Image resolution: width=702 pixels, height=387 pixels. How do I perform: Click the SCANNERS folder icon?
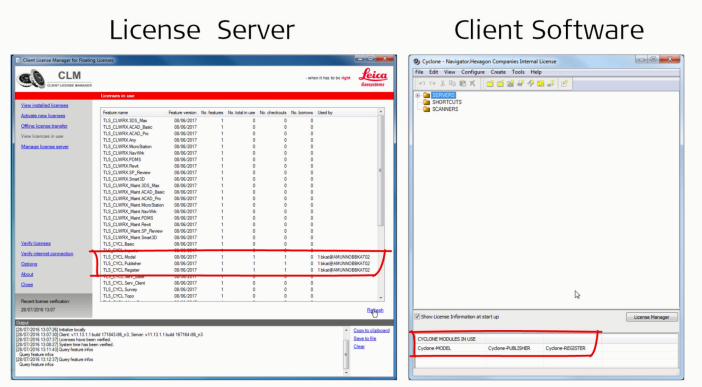coord(426,109)
